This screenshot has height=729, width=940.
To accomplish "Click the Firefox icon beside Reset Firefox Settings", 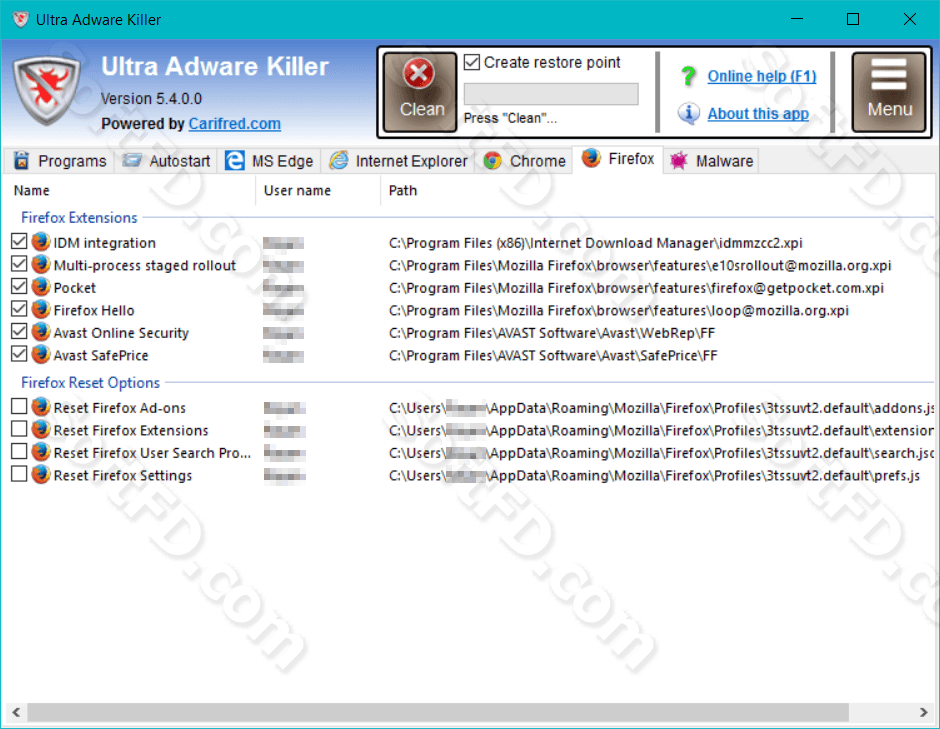I will pyautogui.click(x=41, y=474).
